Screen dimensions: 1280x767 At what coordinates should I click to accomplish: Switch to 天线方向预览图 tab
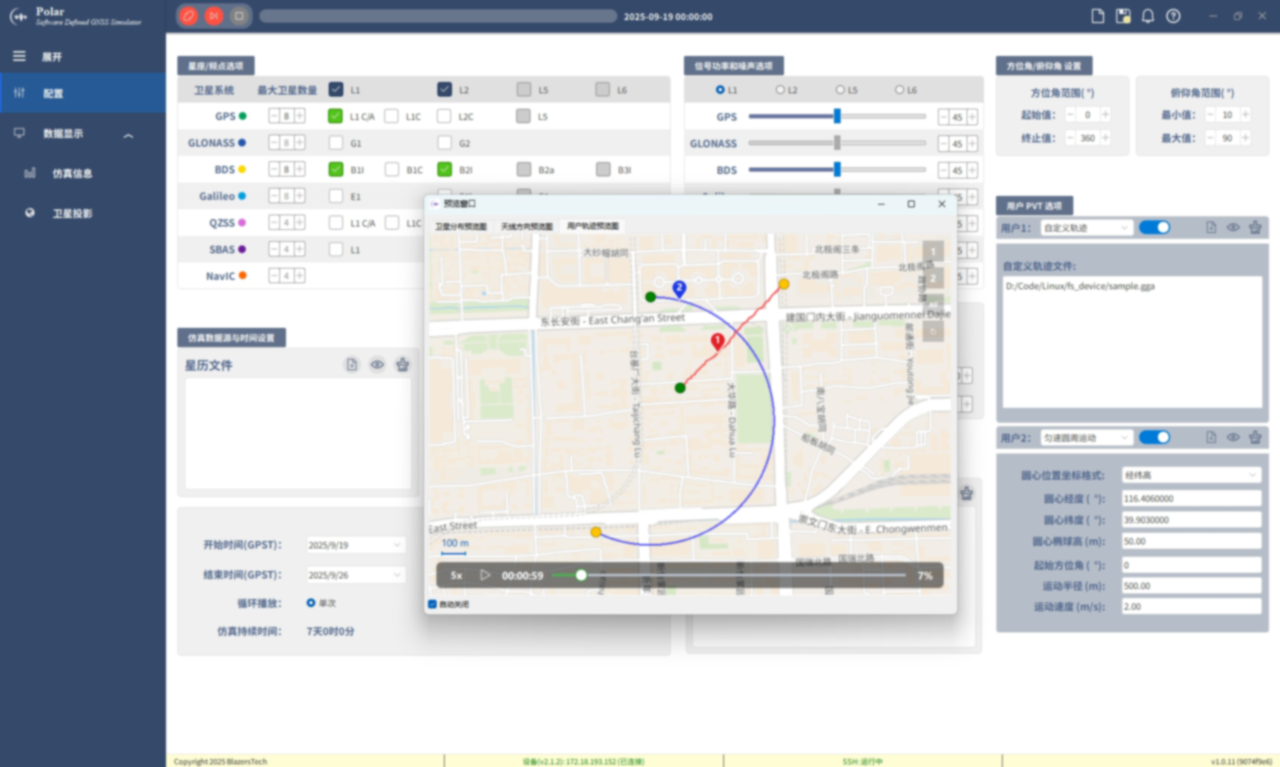click(x=527, y=227)
